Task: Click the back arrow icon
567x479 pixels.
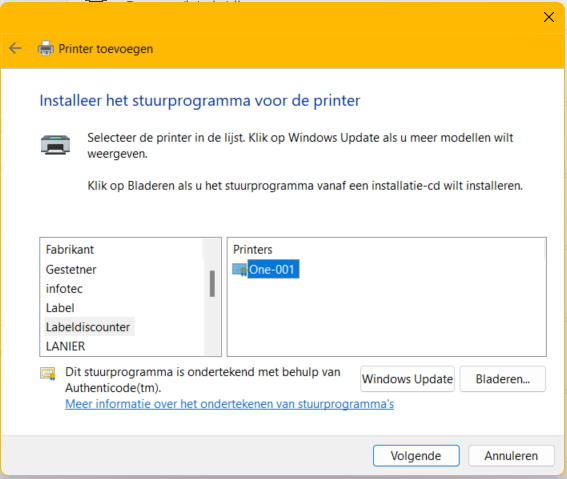Action: coord(15,48)
